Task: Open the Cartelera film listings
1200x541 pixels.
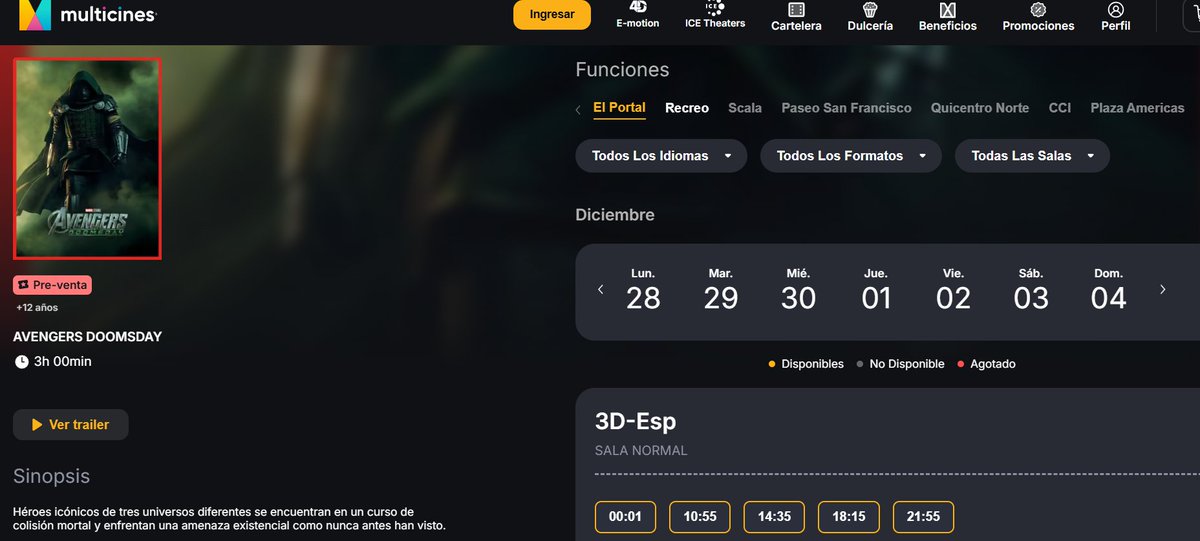Action: 796,16
